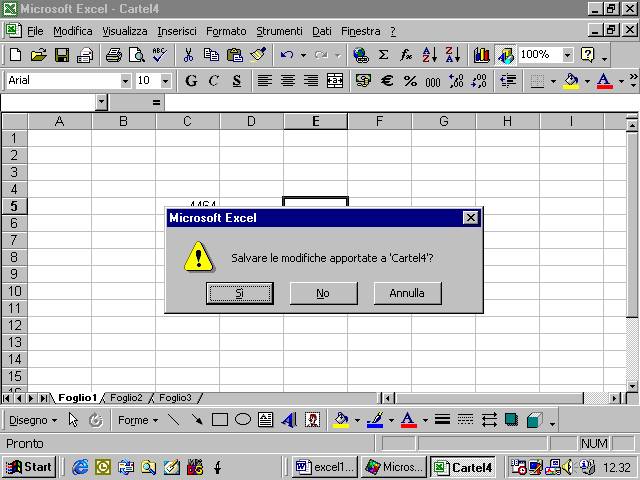Expand formatting toolbar More Buttons chevron
This screenshot has width=640, height=480.
click(x=633, y=80)
